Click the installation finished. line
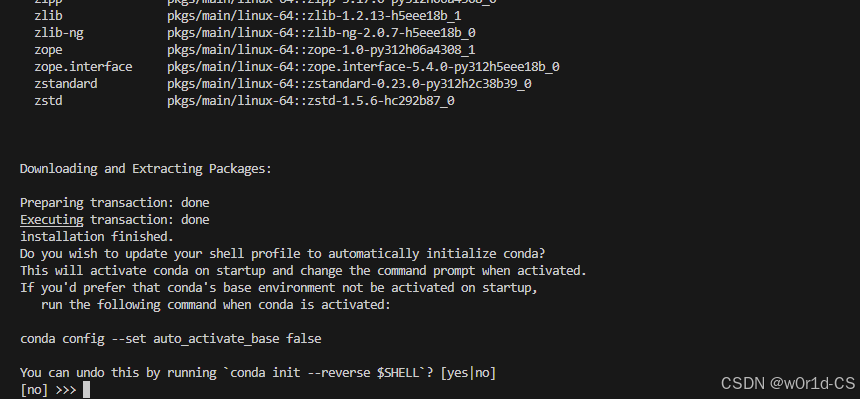 tap(97, 237)
